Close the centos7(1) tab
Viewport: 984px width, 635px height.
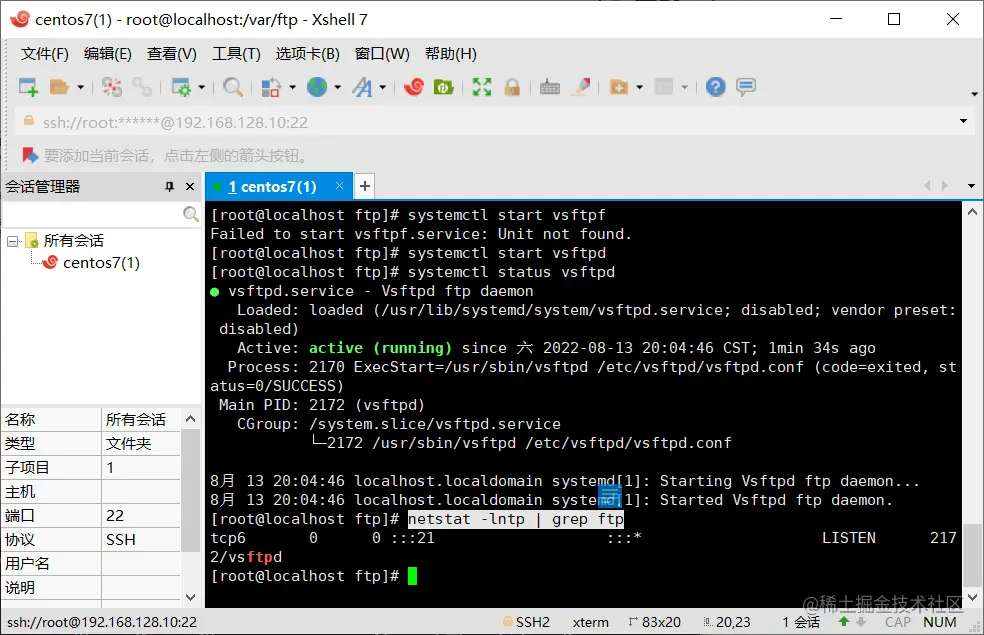340,186
